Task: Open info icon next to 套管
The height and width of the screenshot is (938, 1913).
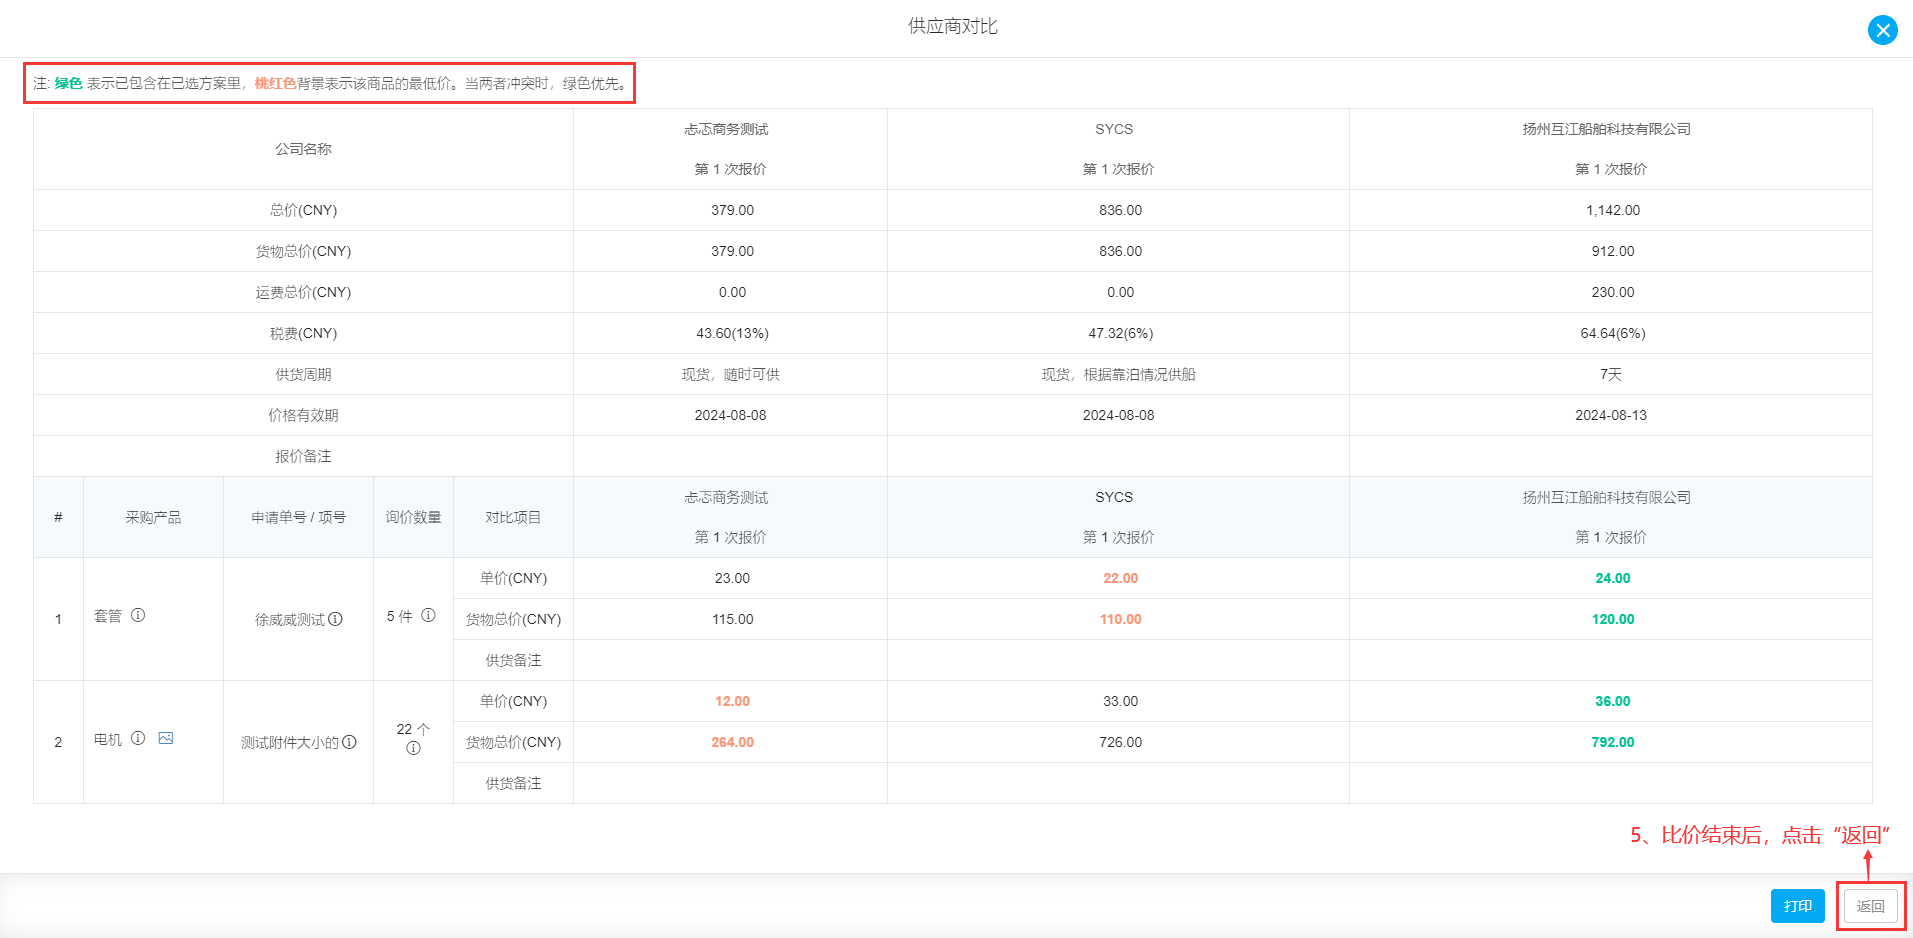Action: 138,615
